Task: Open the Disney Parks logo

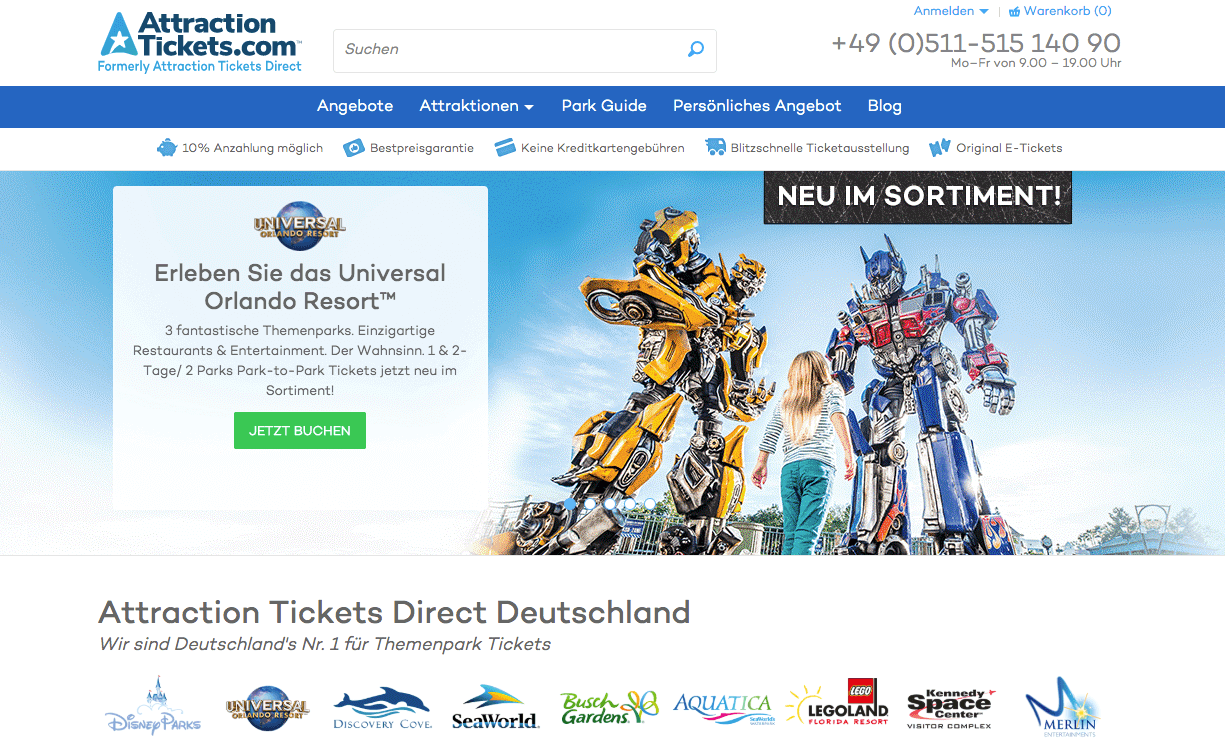Action: (x=153, y=707)
